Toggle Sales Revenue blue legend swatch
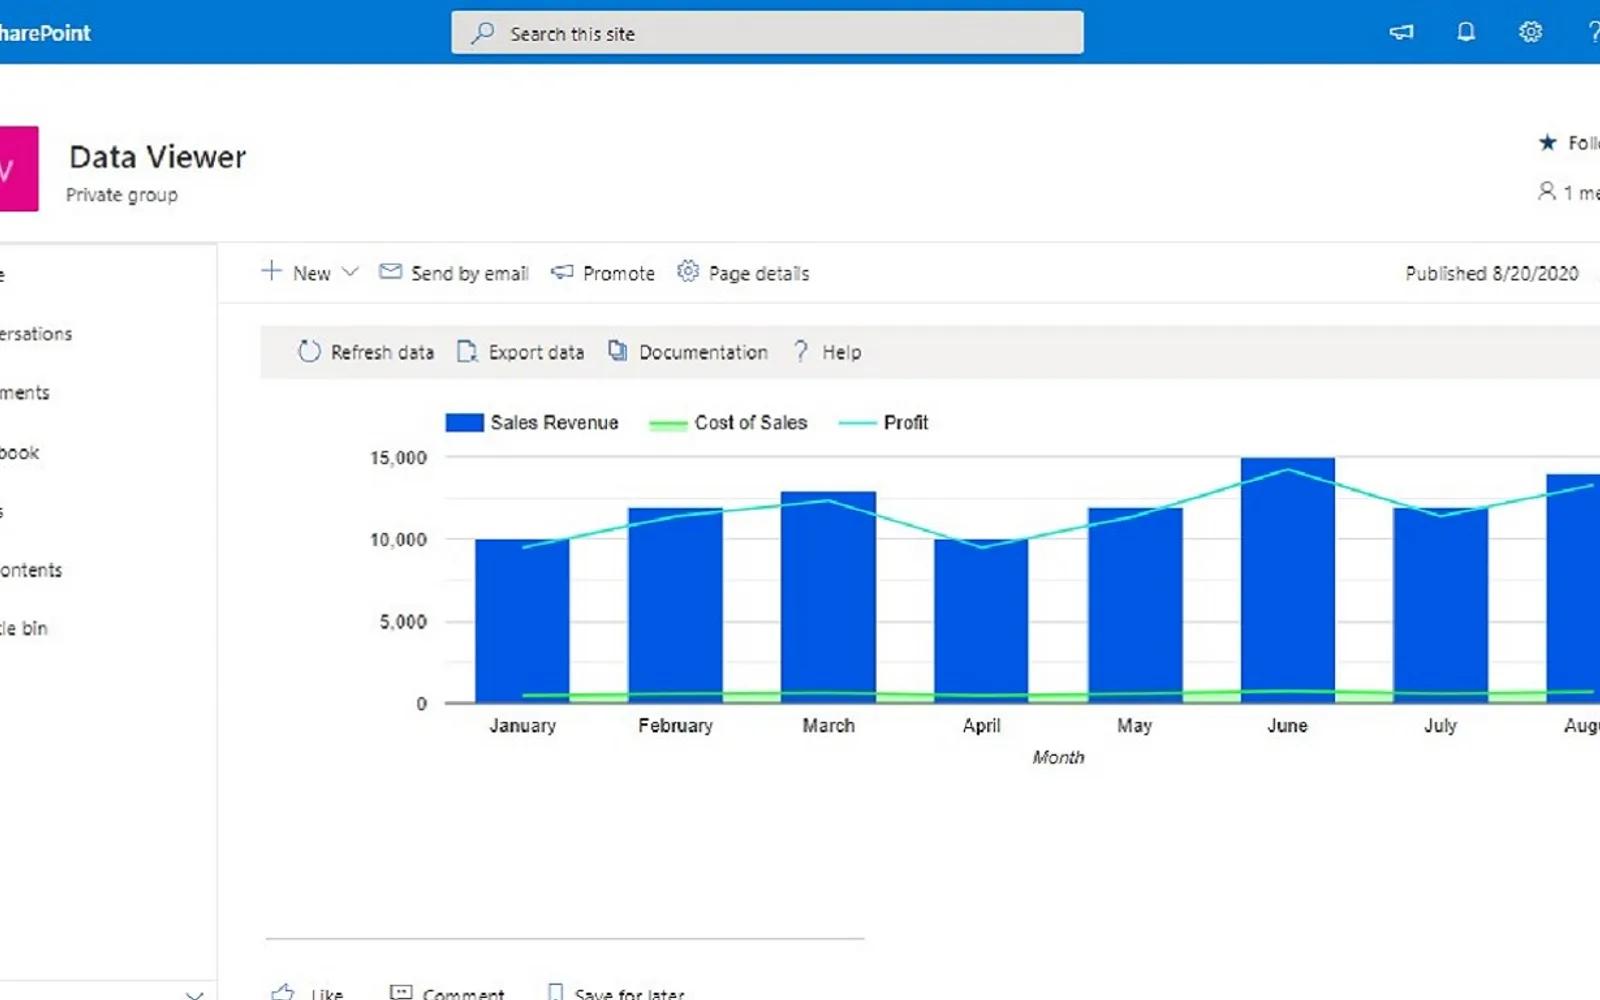Screen dimensions: 1600x1000 [x=464, y=423]
